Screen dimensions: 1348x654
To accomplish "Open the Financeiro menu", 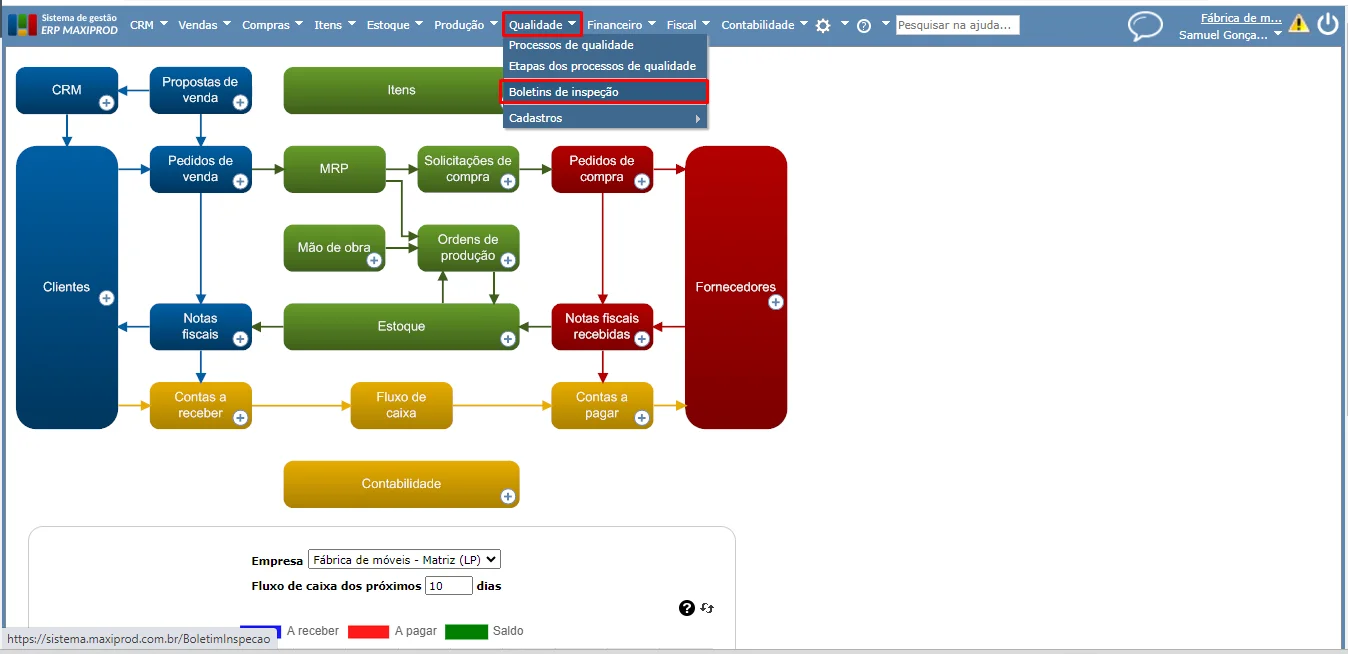I will tap(622, 25).
